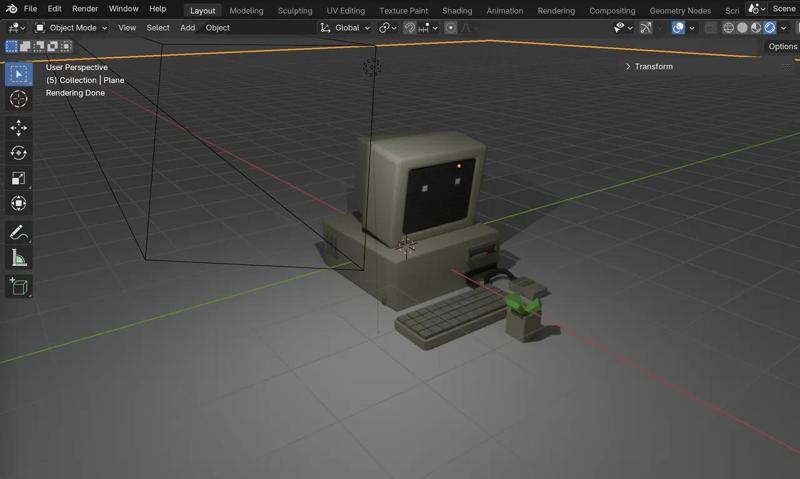
Task: Open the editor type selector dropdown
Action: [x=16, y=28]
